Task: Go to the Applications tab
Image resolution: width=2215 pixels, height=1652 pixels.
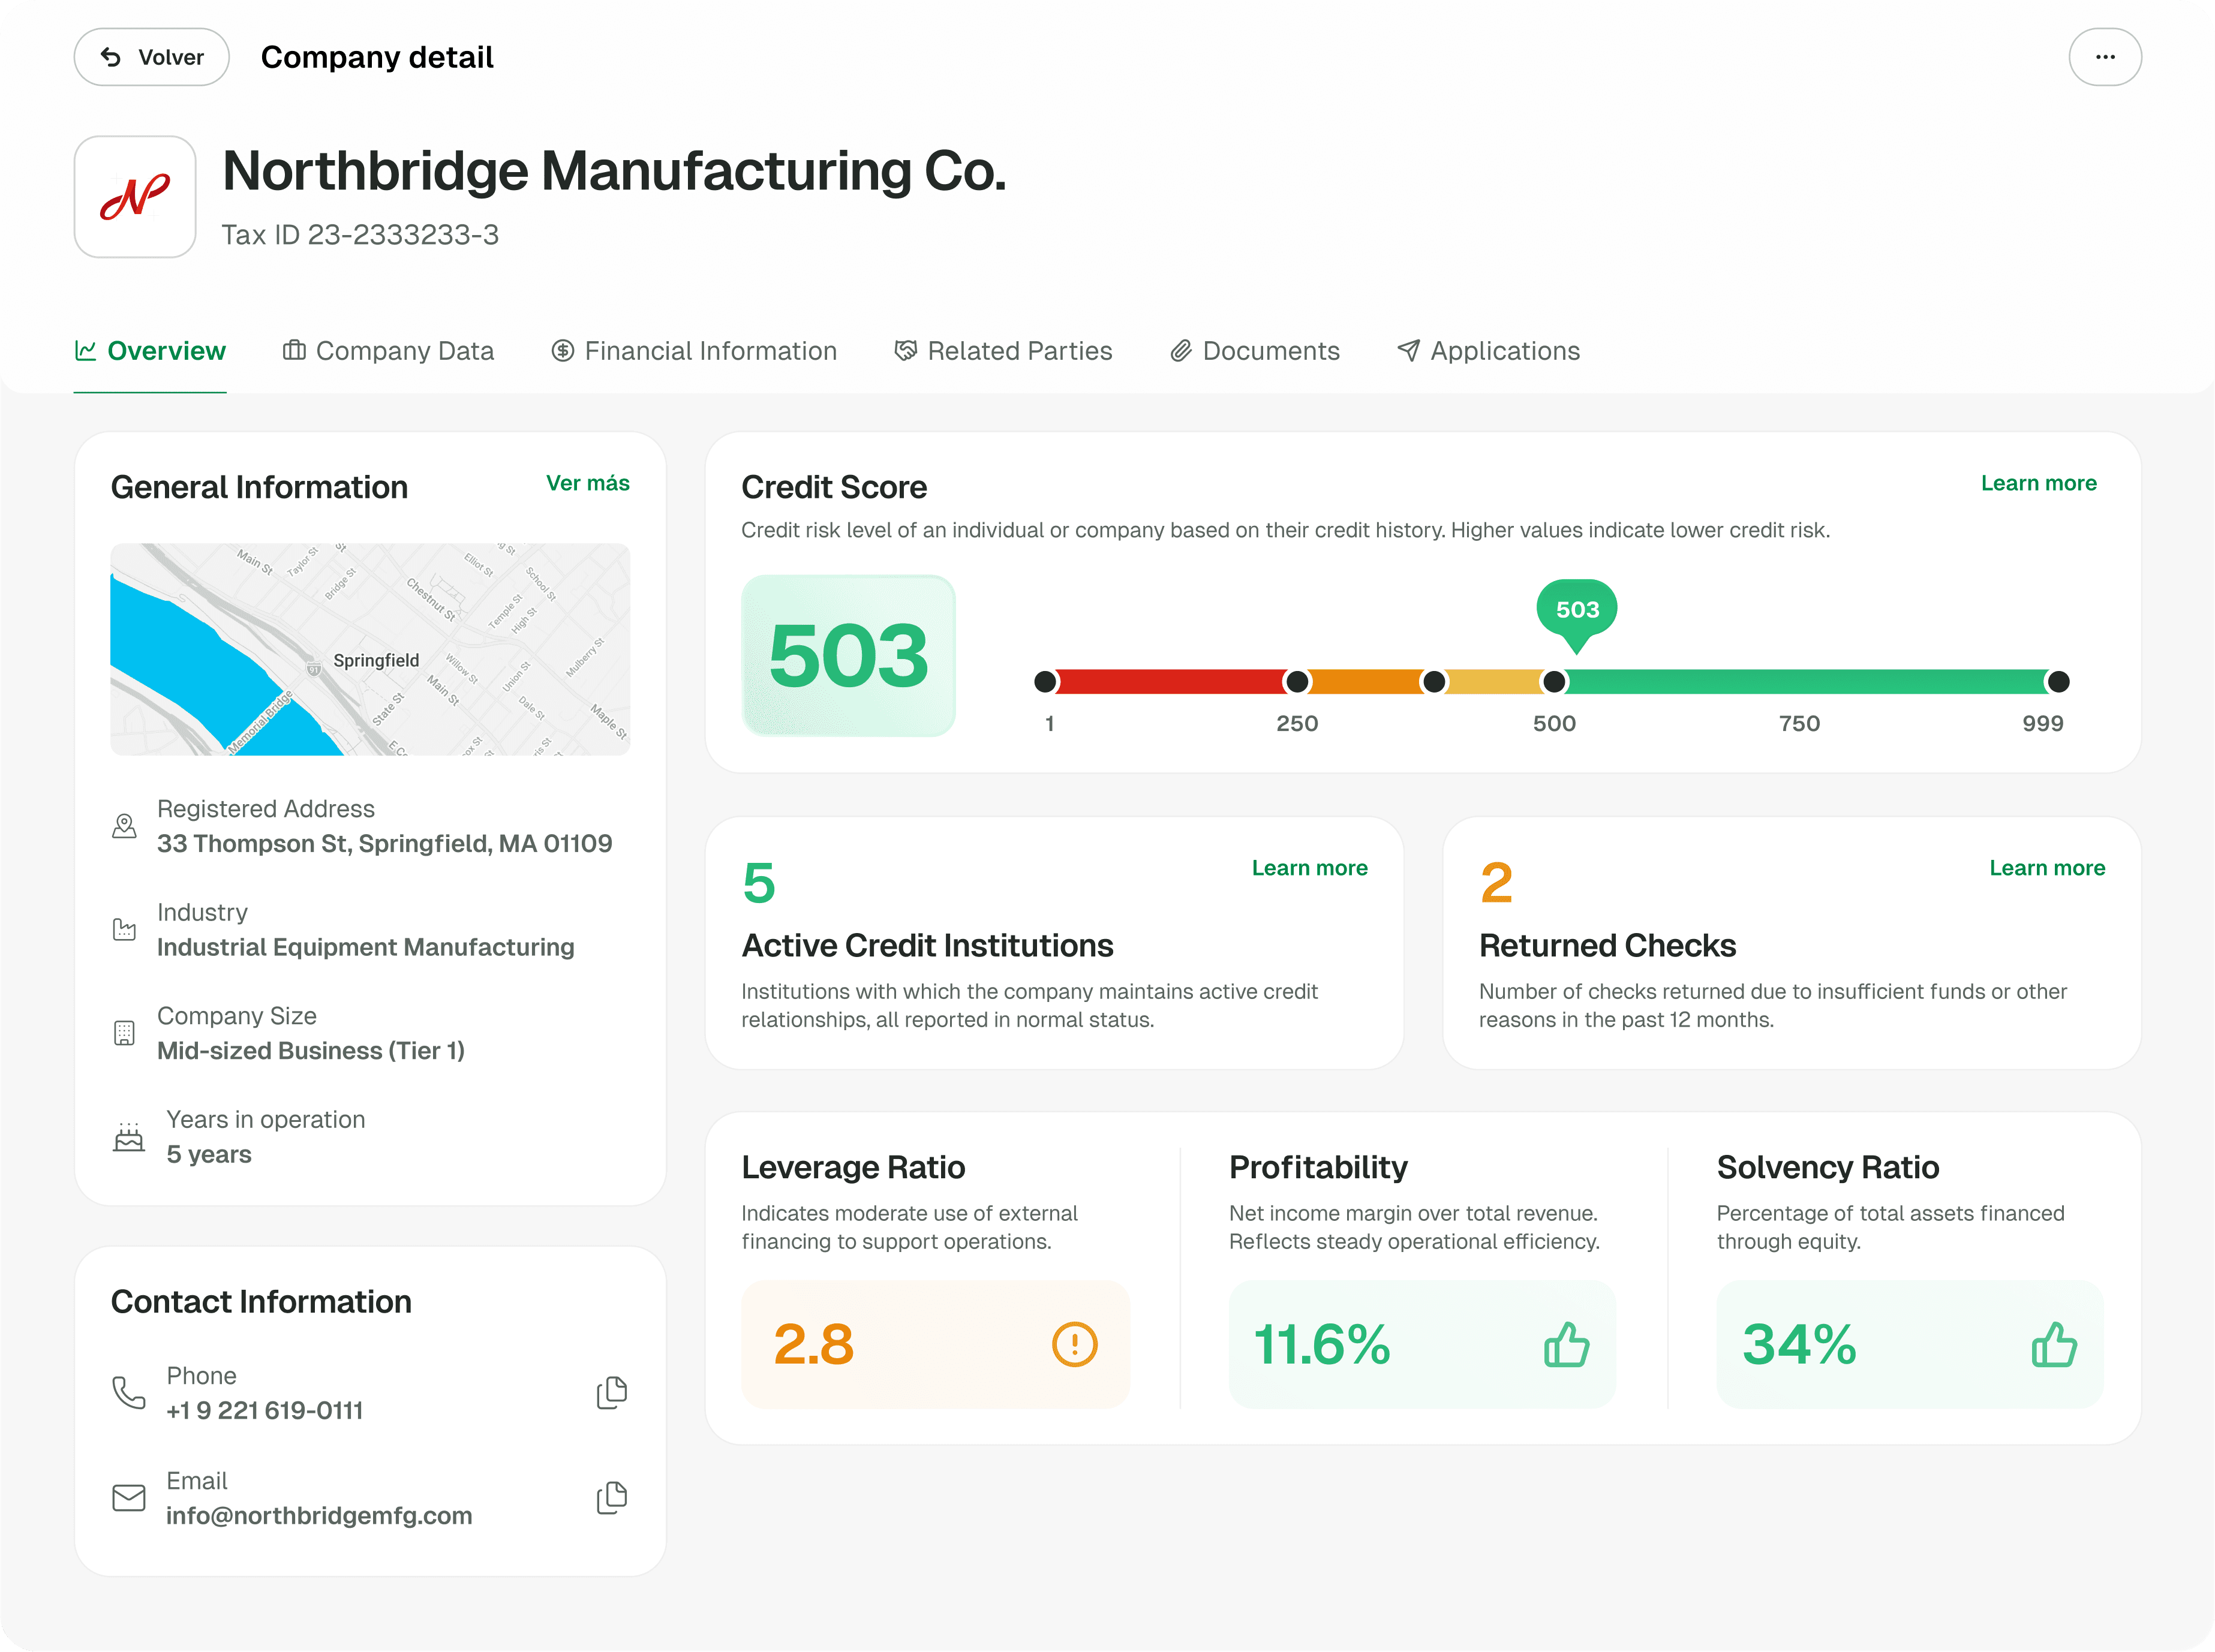Action: pos(1488,351)
